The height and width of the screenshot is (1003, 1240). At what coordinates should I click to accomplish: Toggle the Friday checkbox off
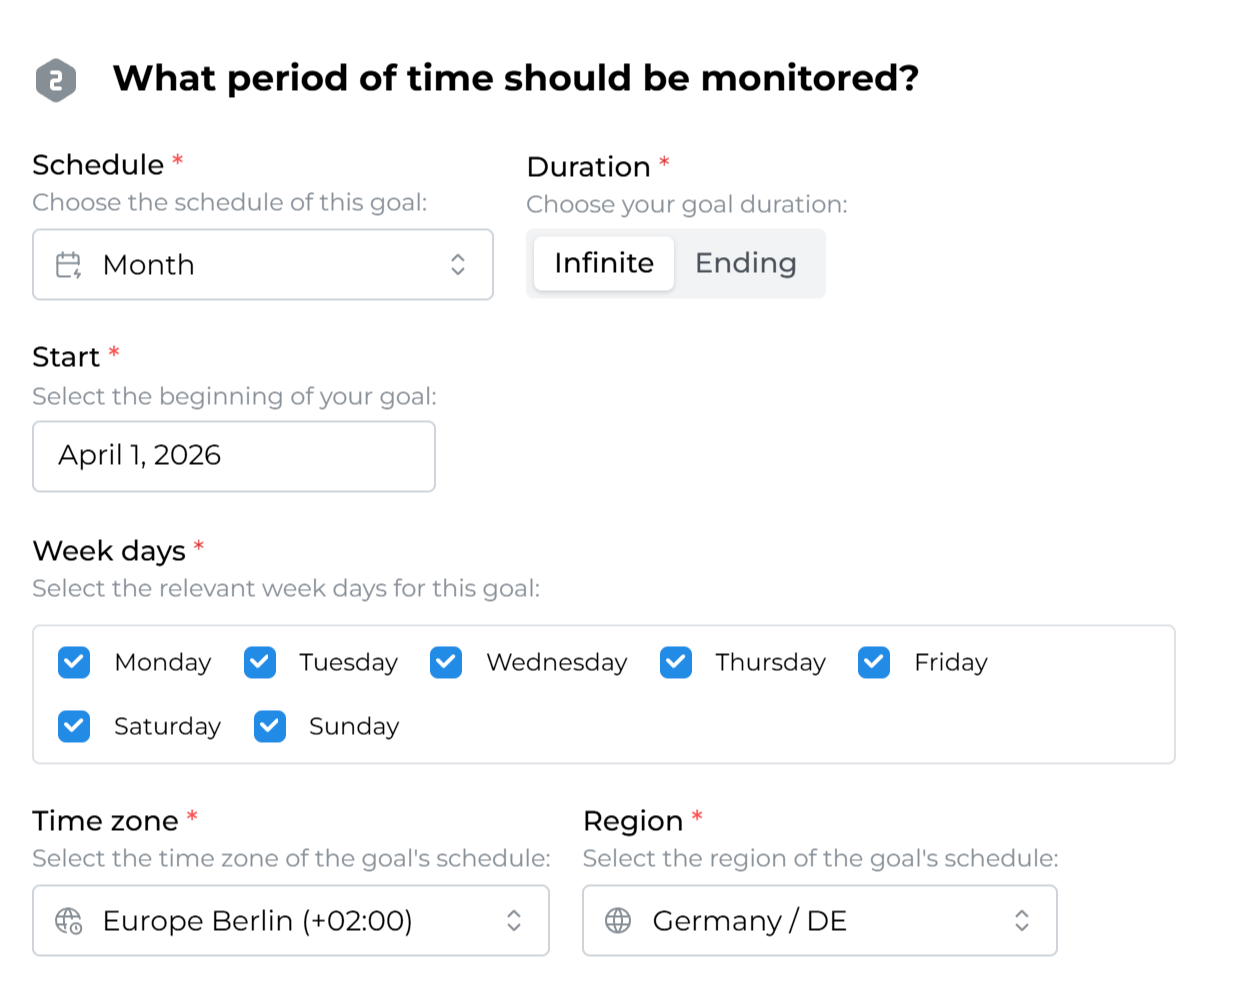pyautogui.click(x=874, y=662)
